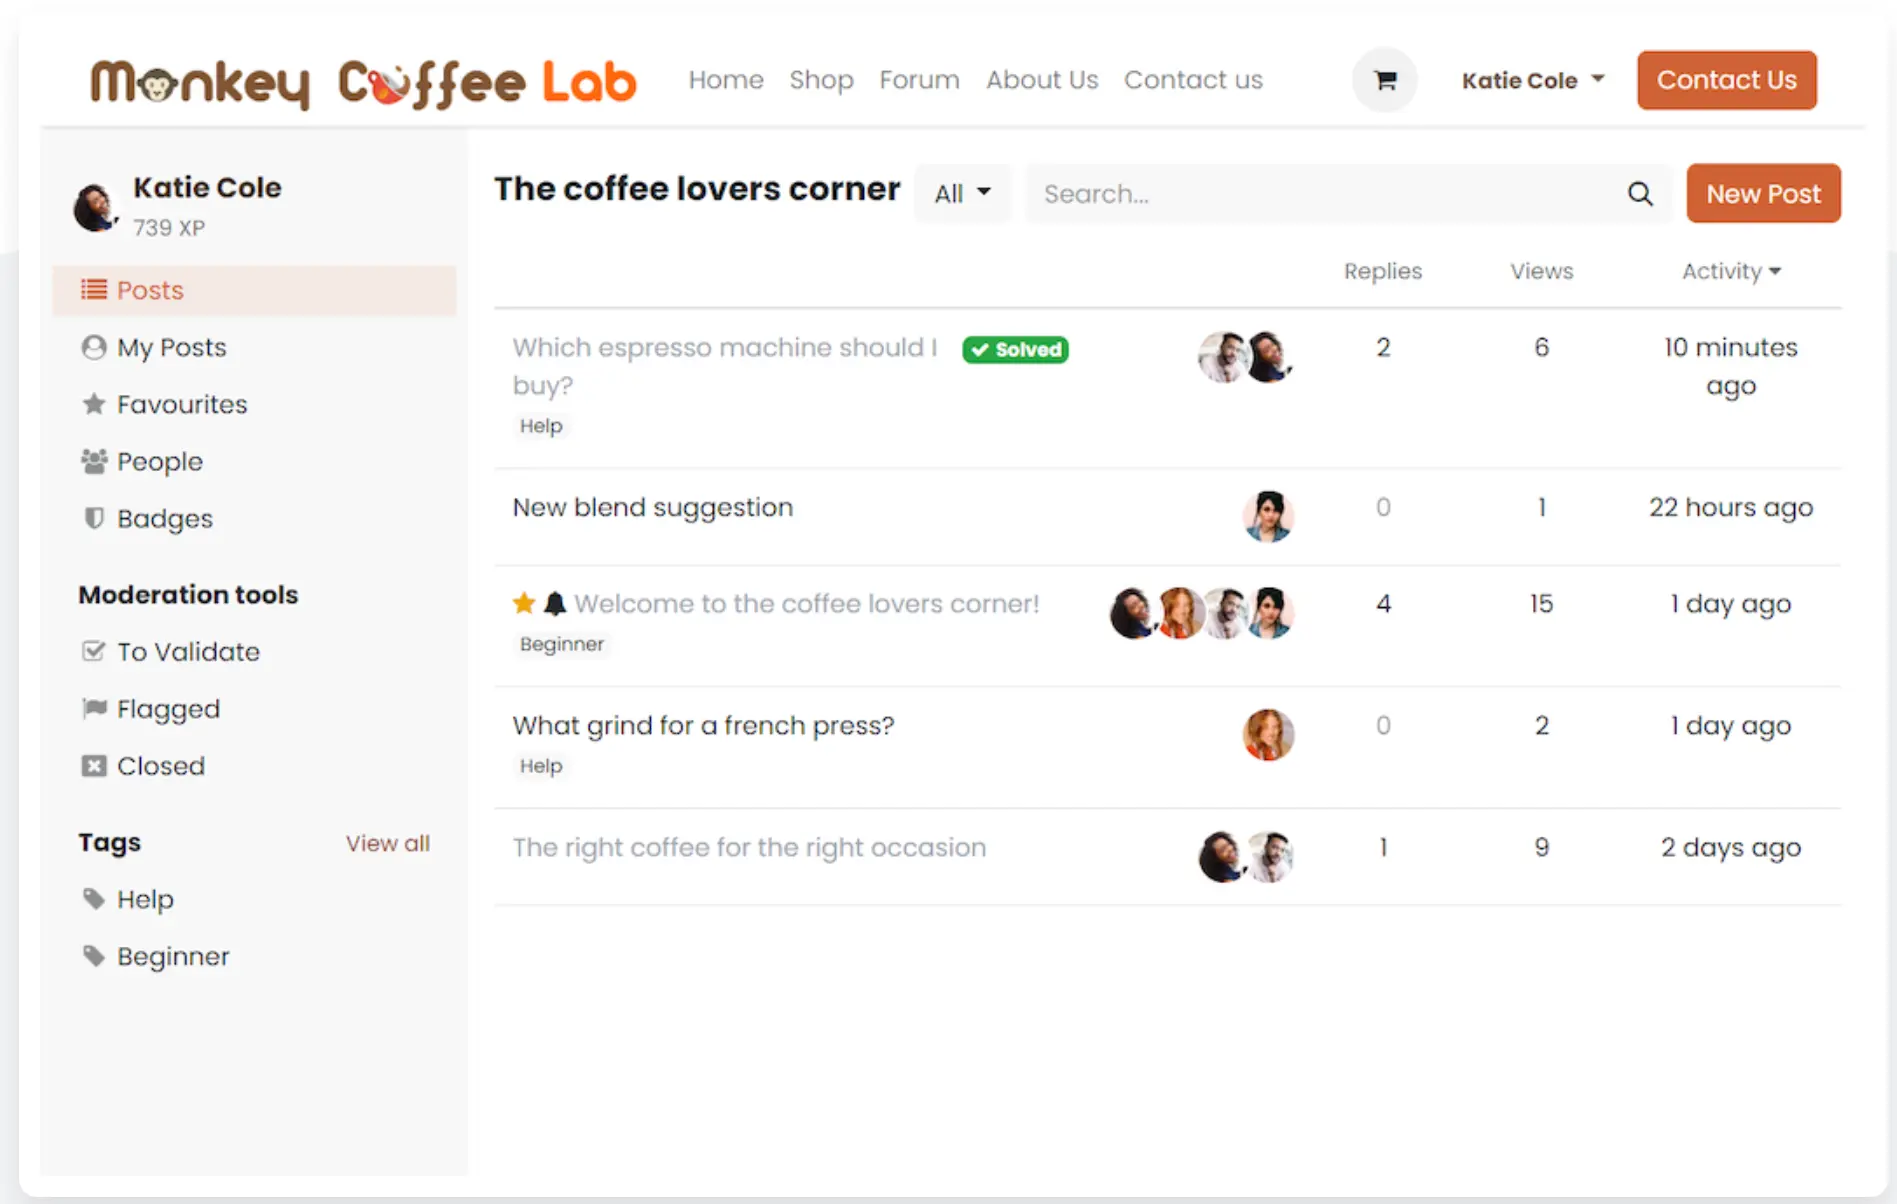The height and width of the screenshot is (1204, 1897).
Task: Click the orange Contact Us button
Action: coord(1726,80)
